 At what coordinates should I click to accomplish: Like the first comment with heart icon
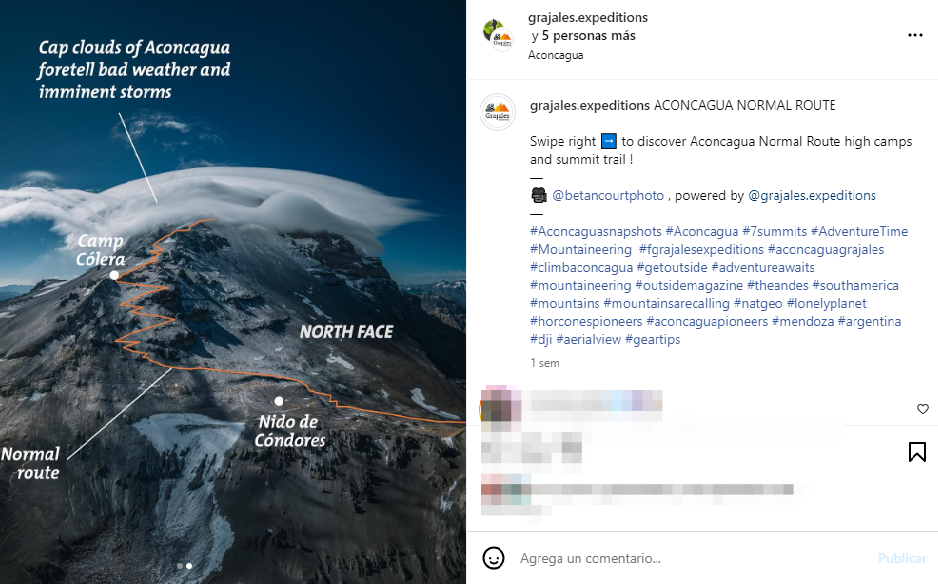point(922,409)
